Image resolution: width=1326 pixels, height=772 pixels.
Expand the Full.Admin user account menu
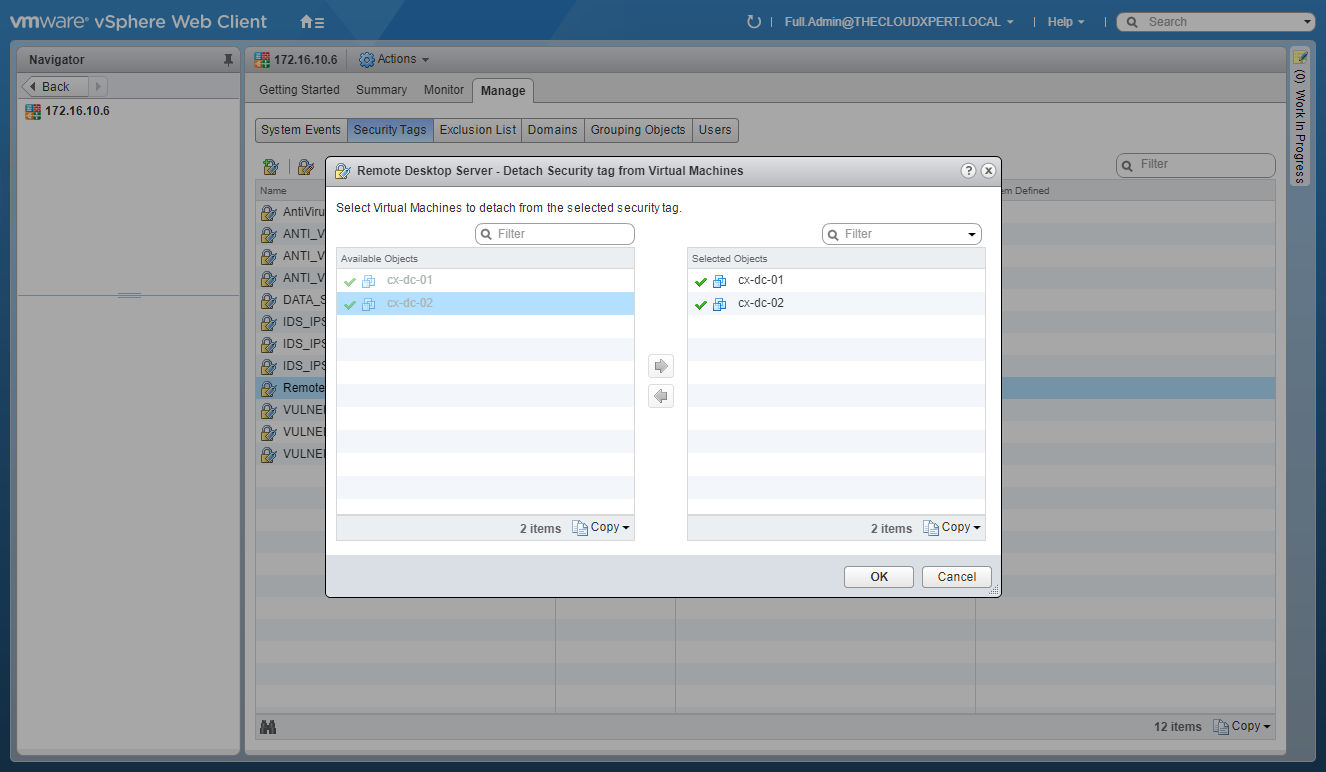899,22
